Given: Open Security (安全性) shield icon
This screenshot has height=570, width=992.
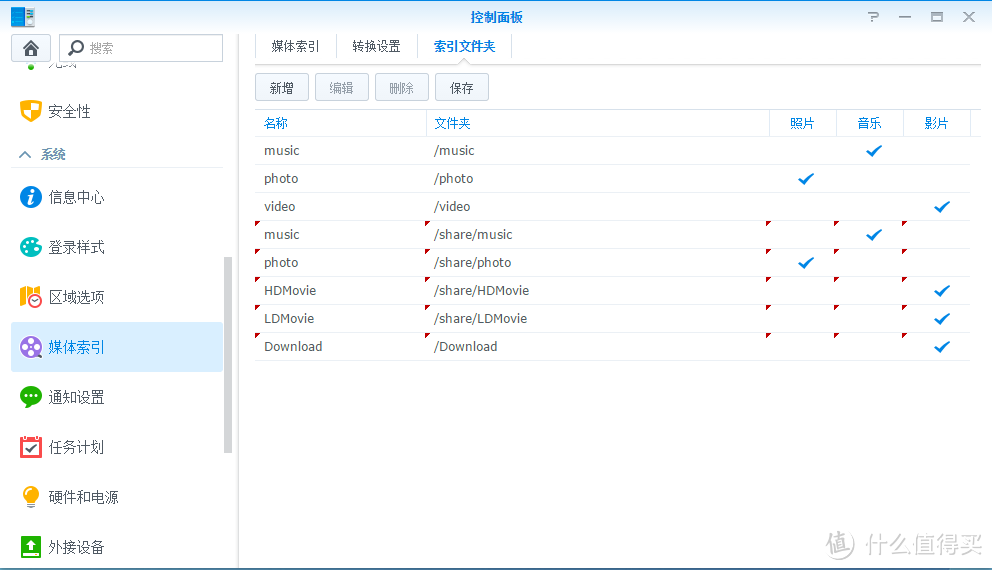Looking at the screenshot, I should pos(30,111).
